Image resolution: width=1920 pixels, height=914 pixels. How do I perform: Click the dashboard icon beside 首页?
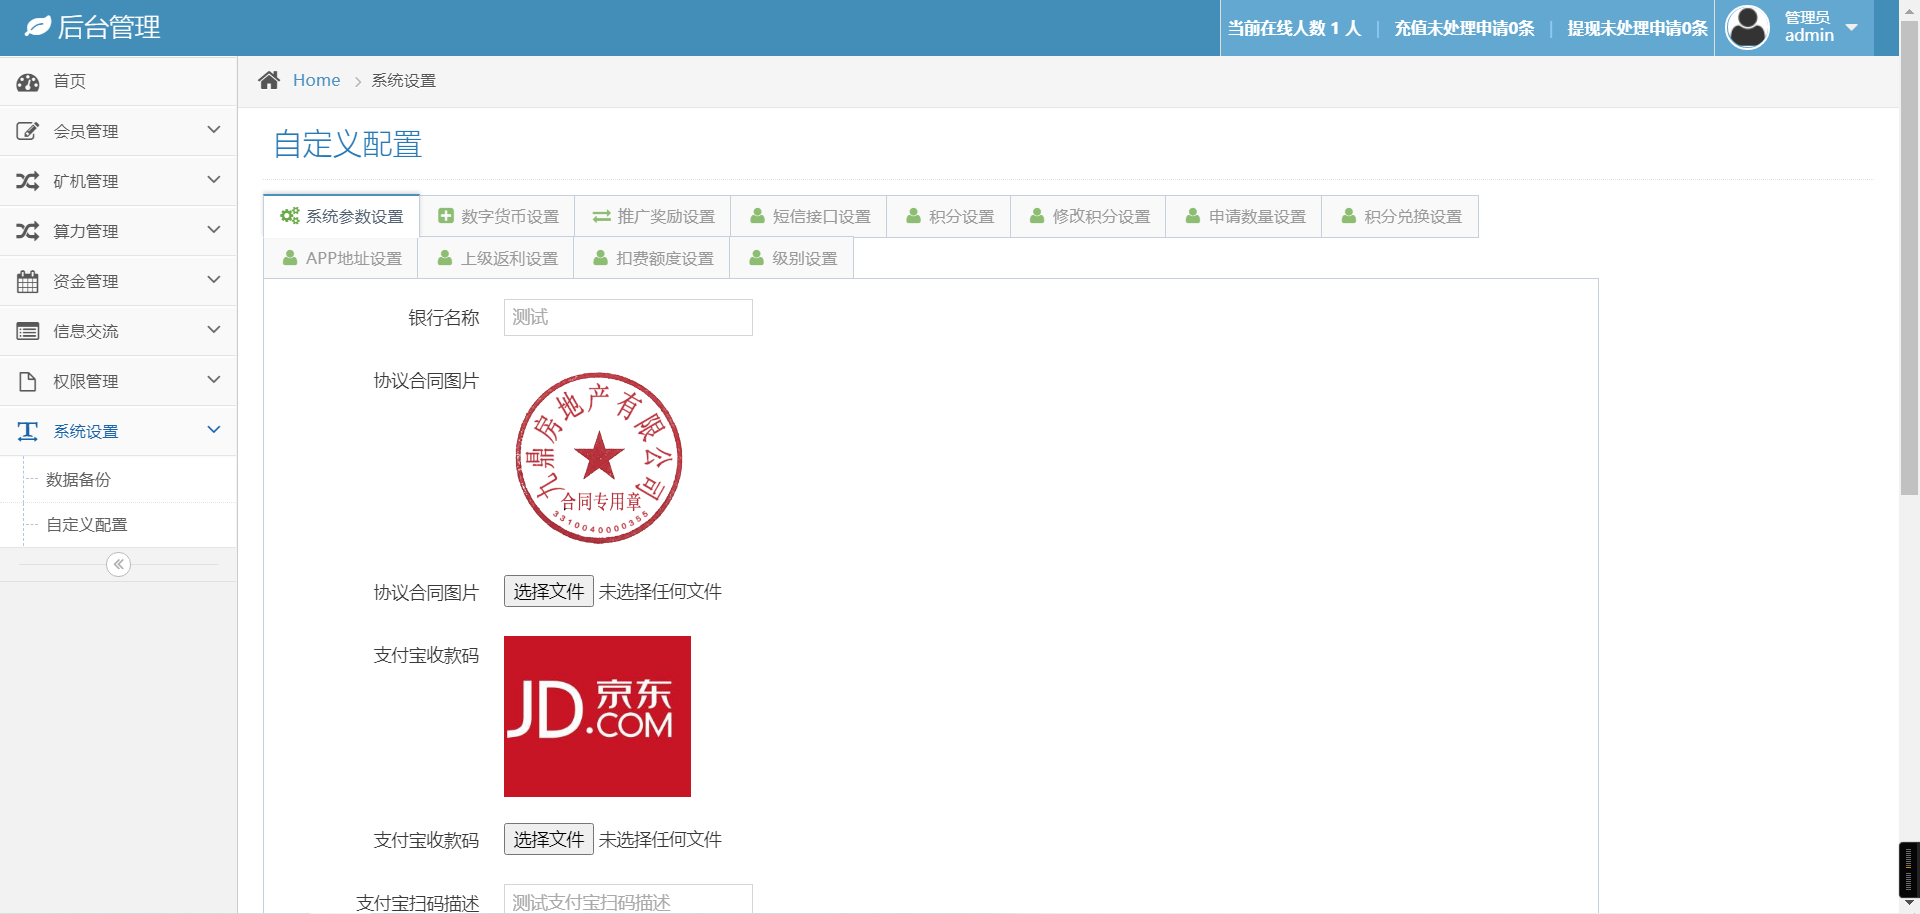click(28, 82)
